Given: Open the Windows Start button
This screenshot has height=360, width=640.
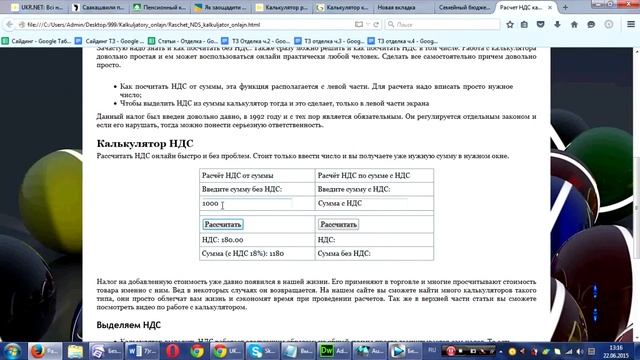Looking at the screenshot, I should 12,351.
